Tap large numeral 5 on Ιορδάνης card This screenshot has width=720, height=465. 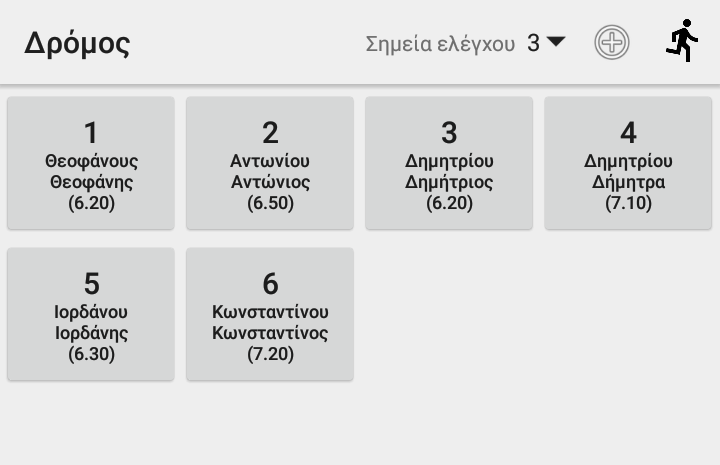tap(91, 283)
